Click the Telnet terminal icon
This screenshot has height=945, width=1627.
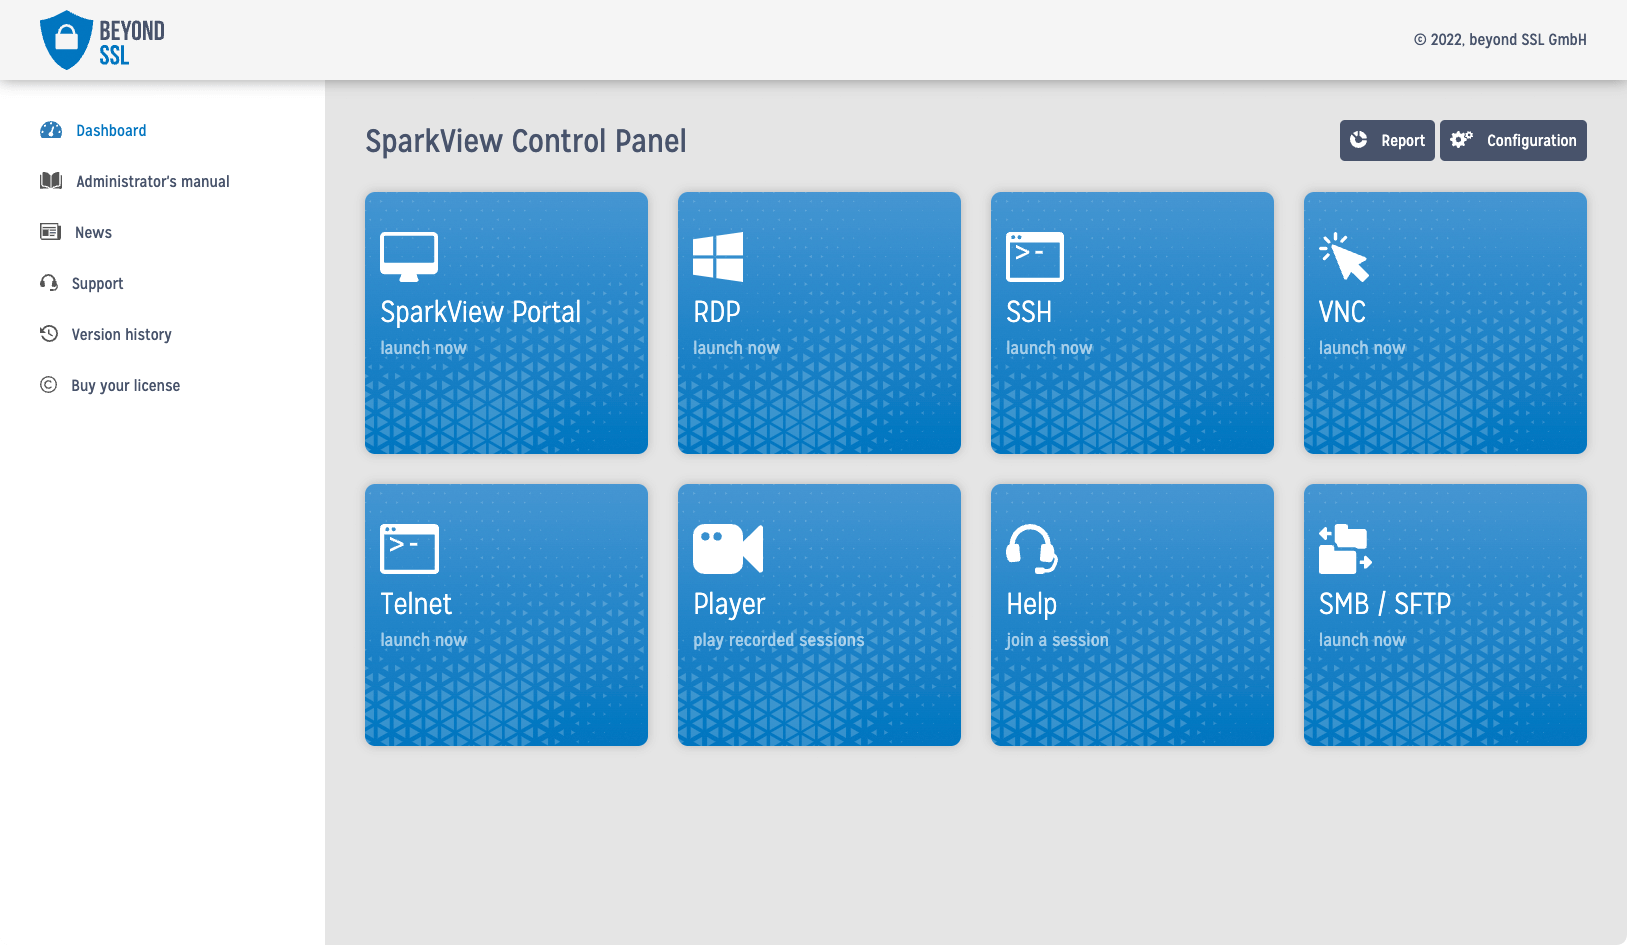pos(409,549)
